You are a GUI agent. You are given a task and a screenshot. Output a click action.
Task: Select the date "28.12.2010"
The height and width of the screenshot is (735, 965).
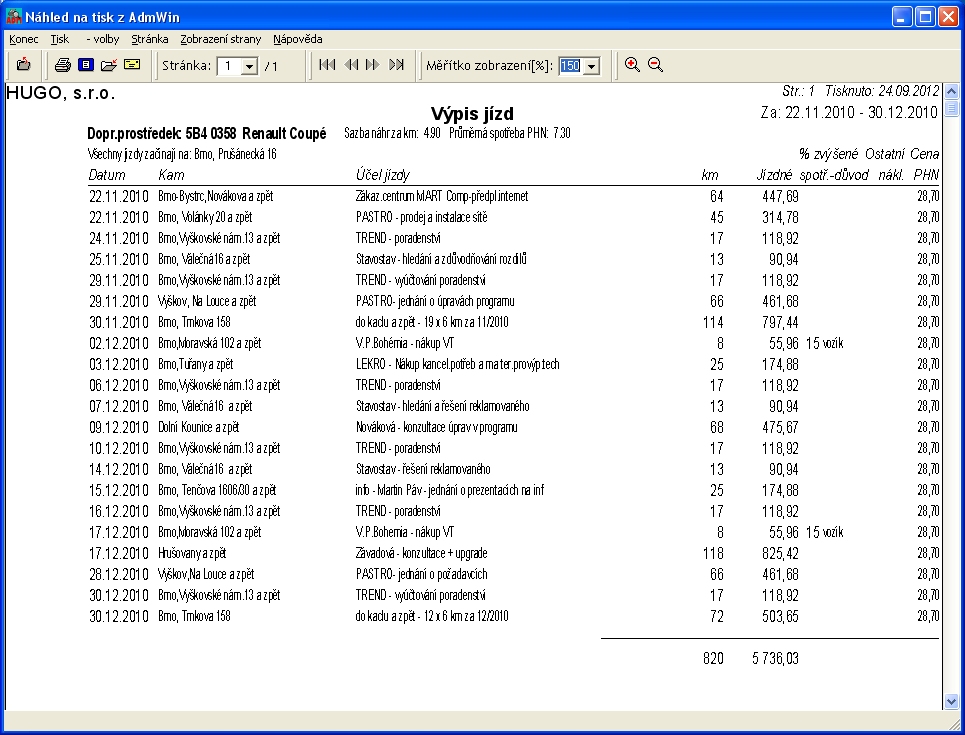pyautogui.click(x=119, y=574)
